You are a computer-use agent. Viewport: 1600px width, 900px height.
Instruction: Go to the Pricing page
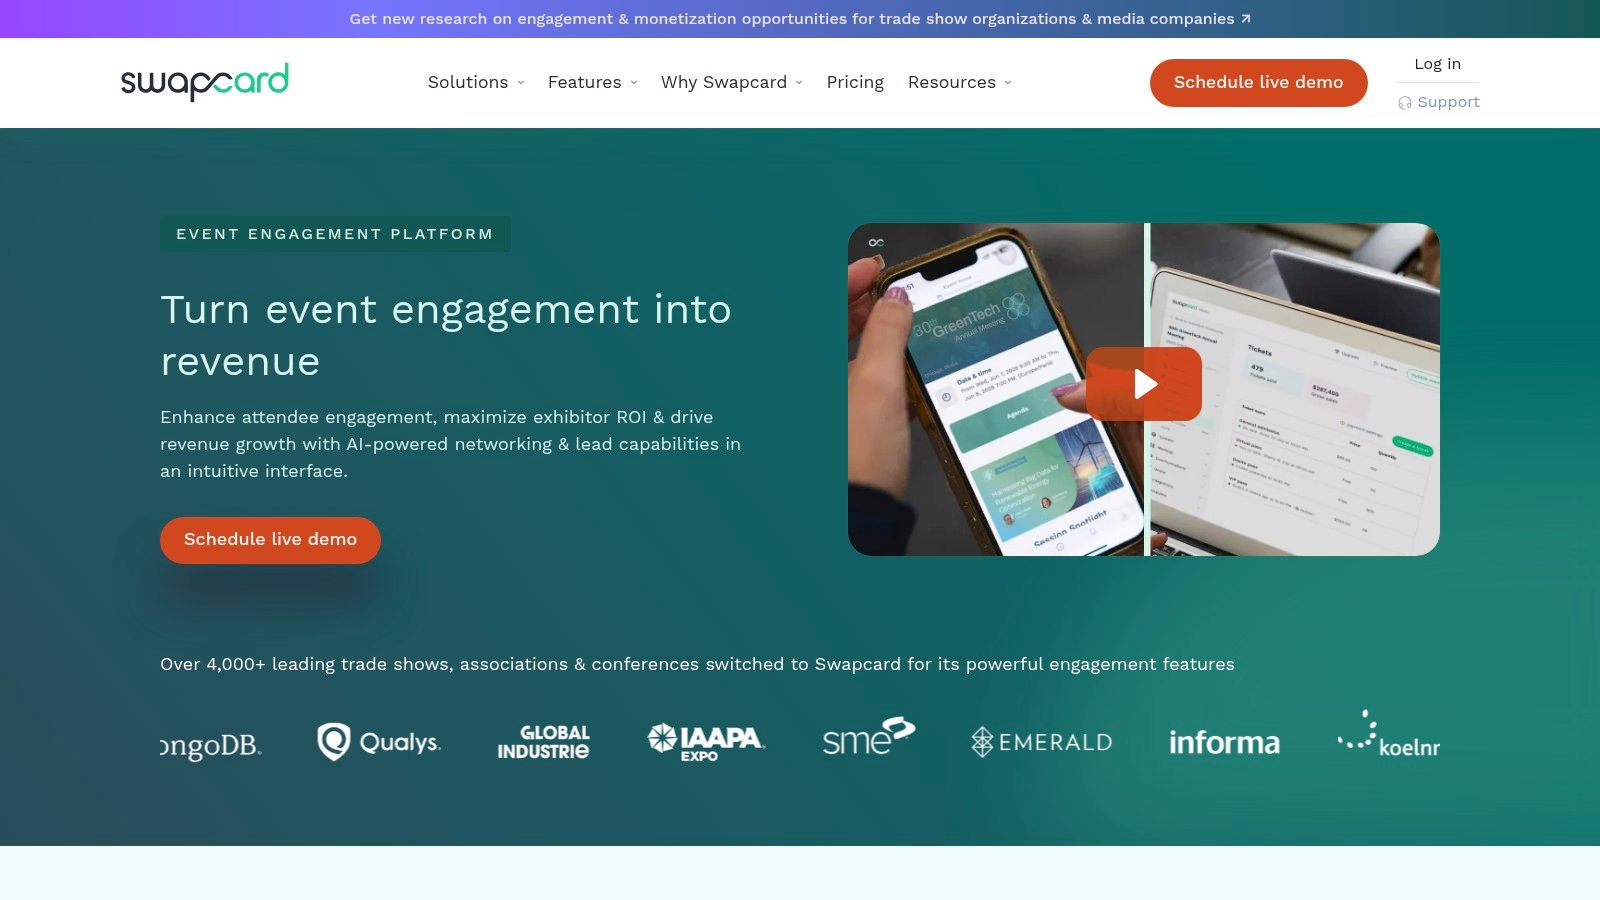[x=855, y=82]
